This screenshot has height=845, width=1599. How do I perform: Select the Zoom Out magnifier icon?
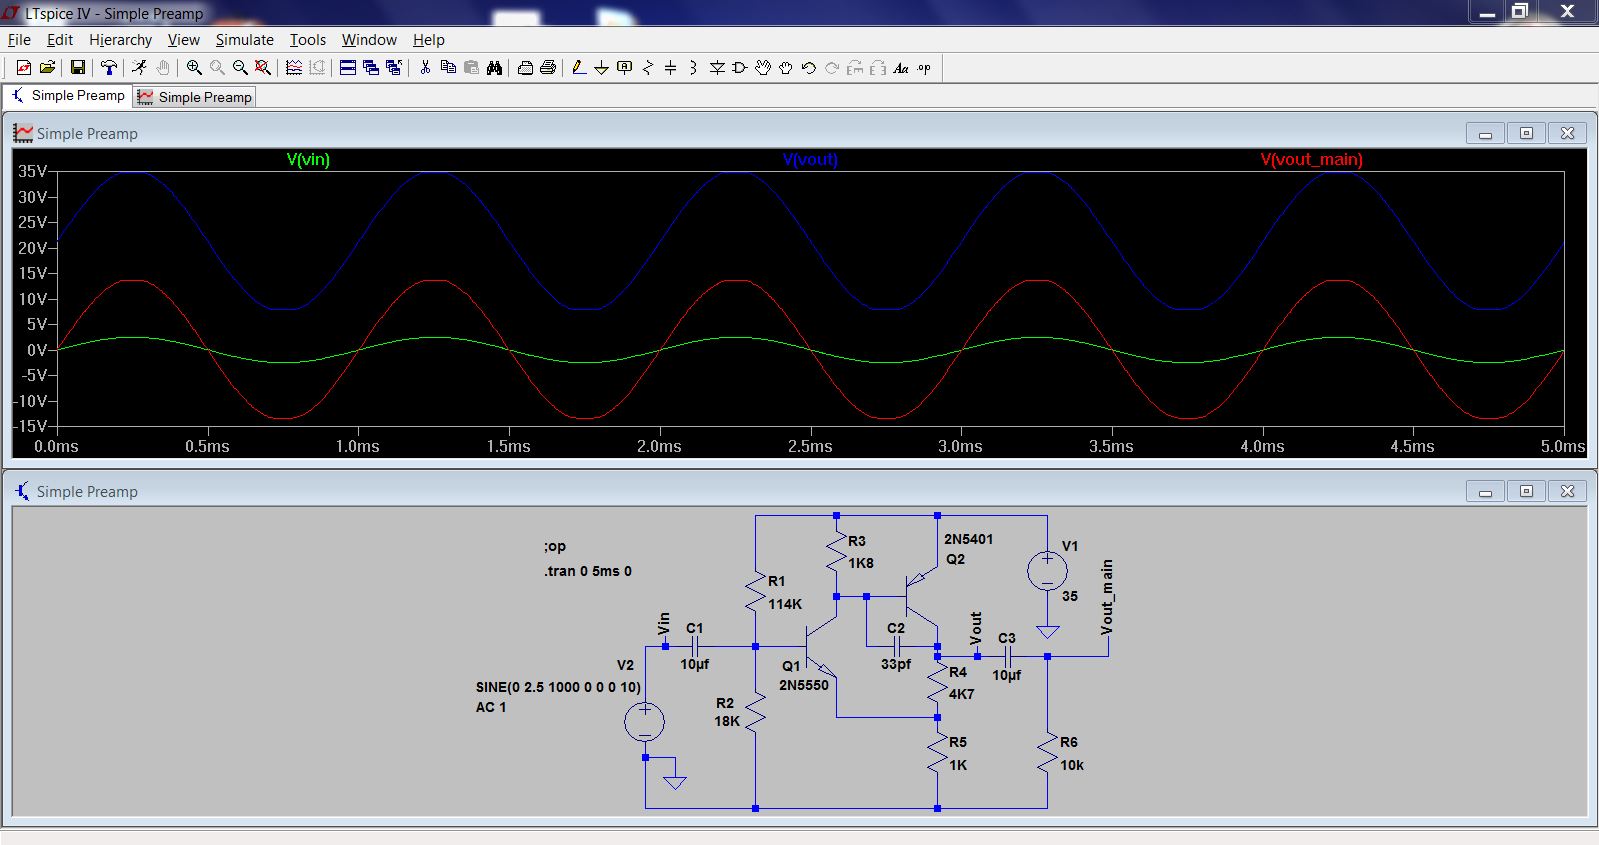[240, 67]
